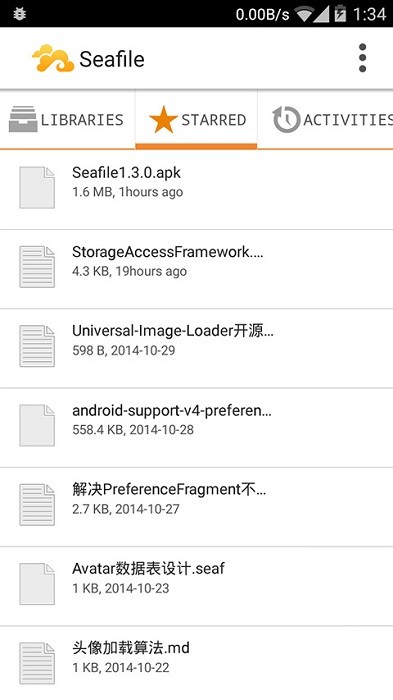Tap the Libraries drawer icon

tap(23, 119)
